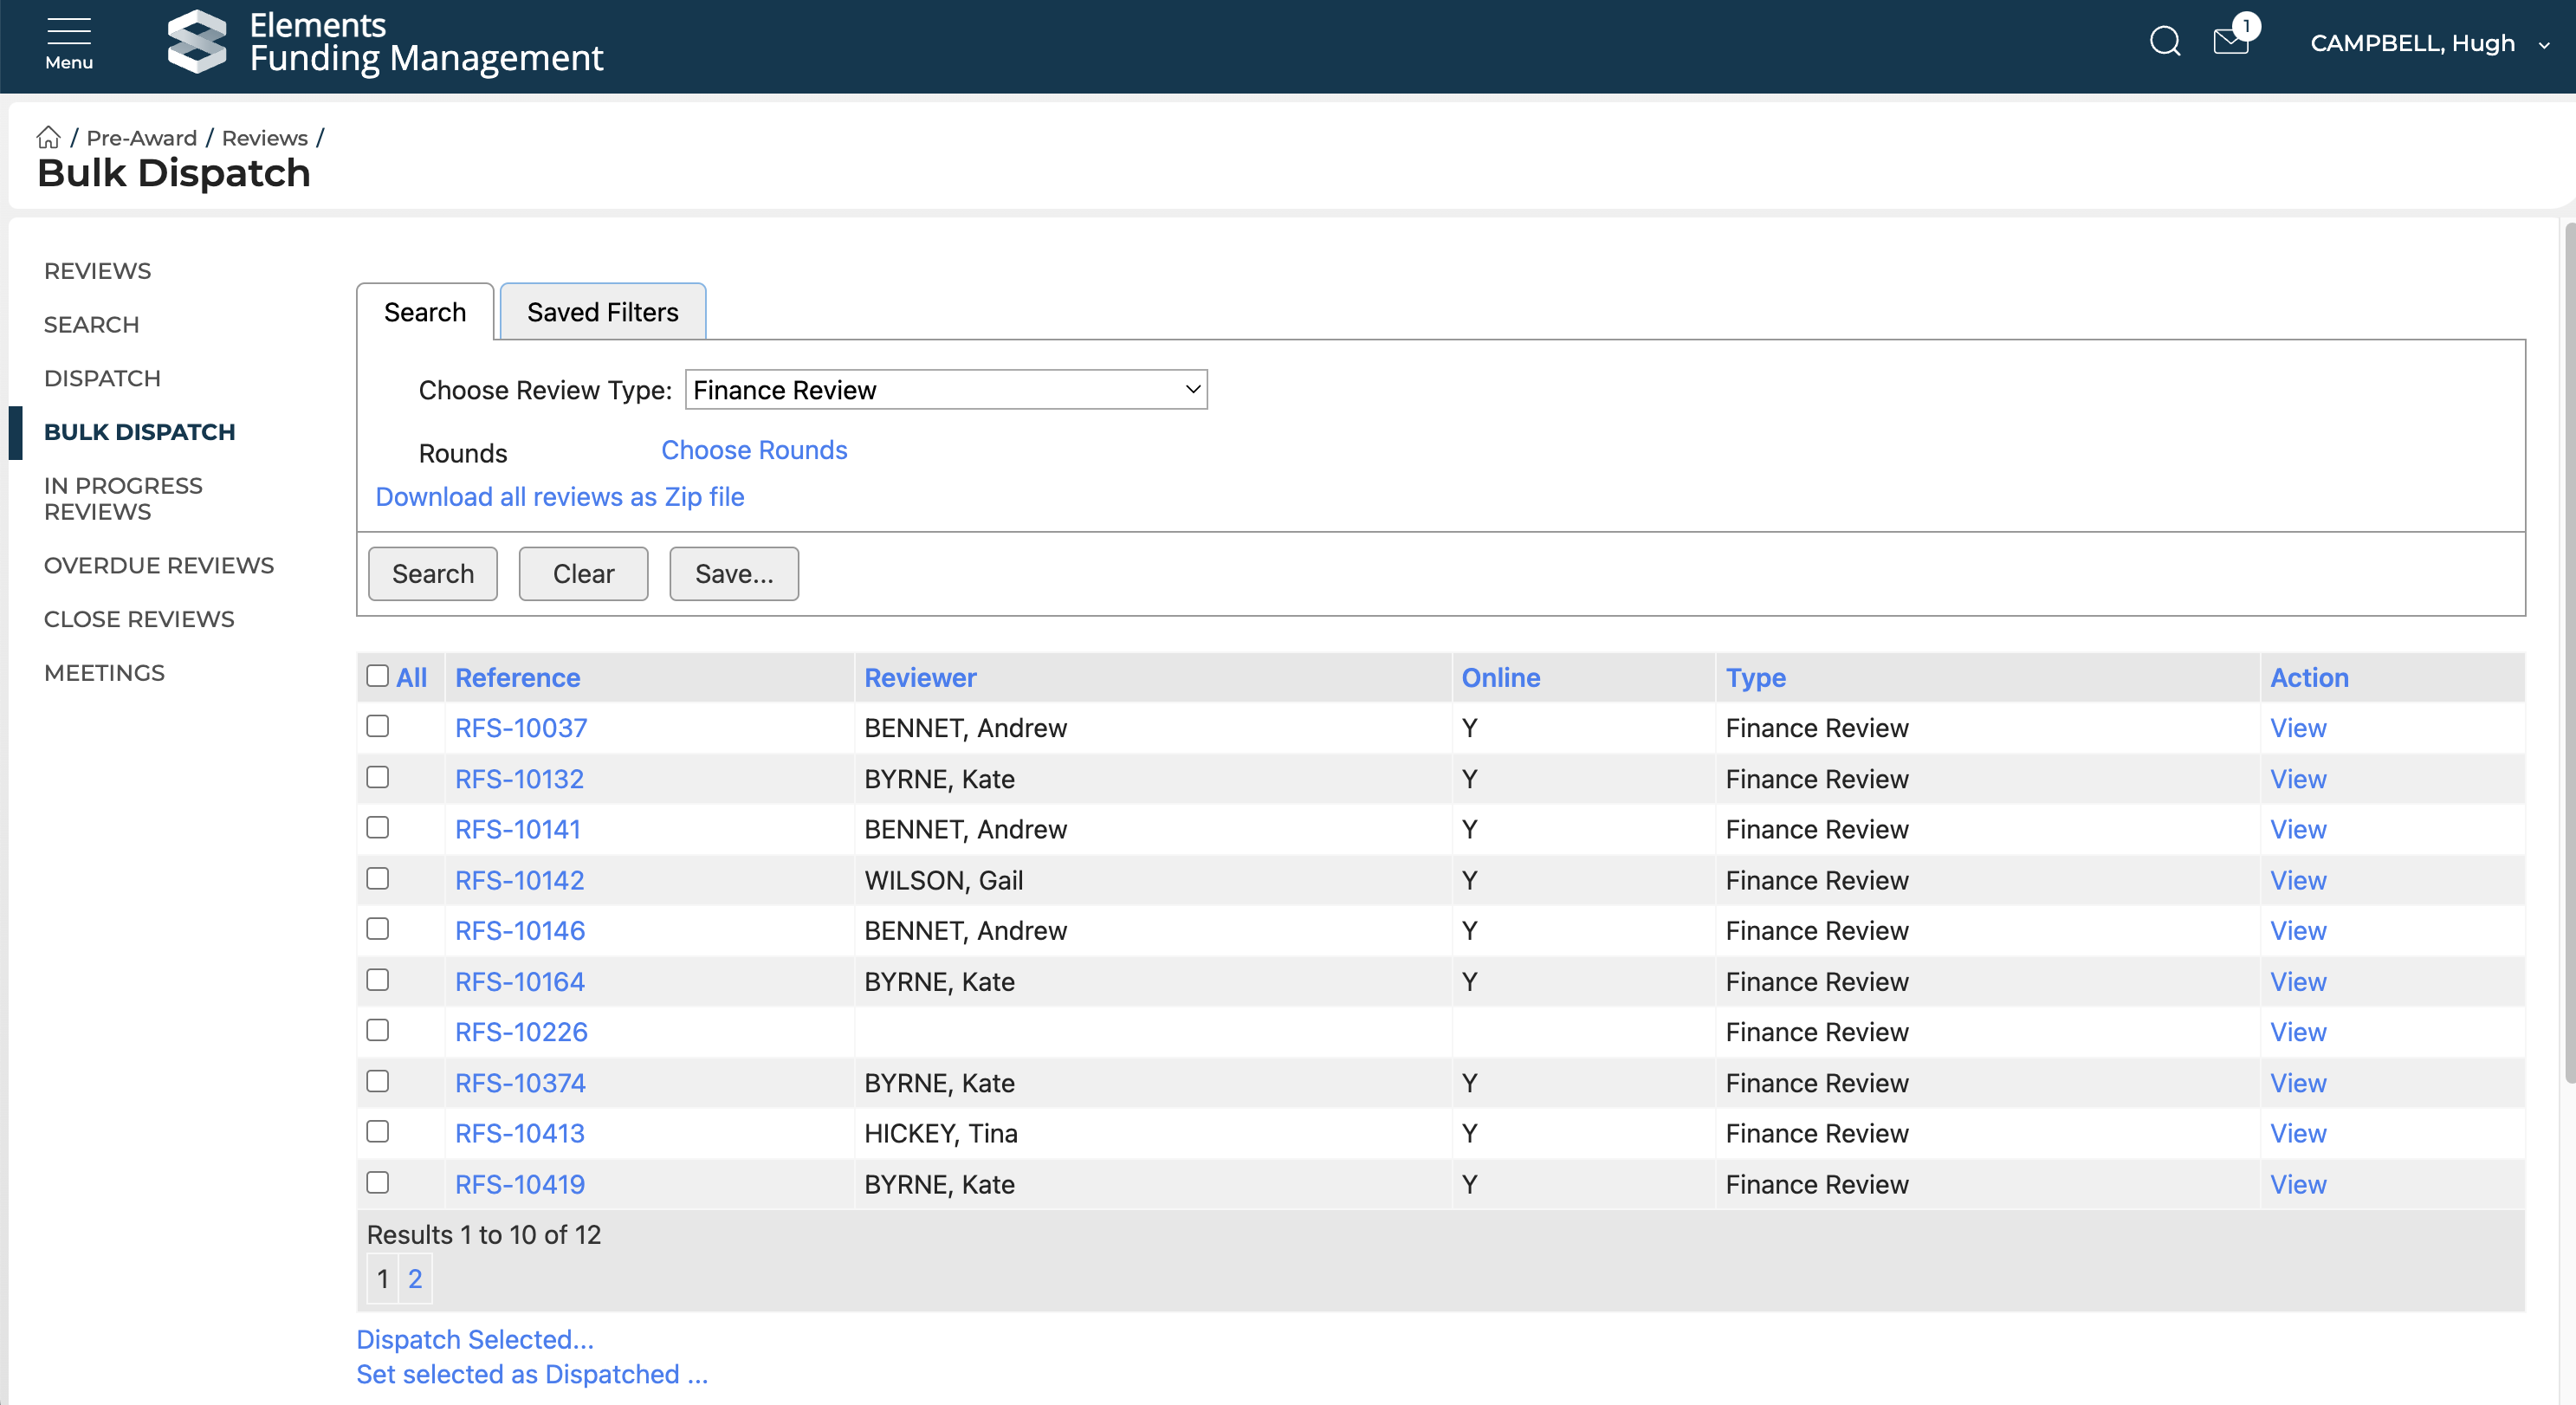Open the Close Reviews sidebar item
Image resolution: width=2576 pixels, height=1405 pixels.
139,619
